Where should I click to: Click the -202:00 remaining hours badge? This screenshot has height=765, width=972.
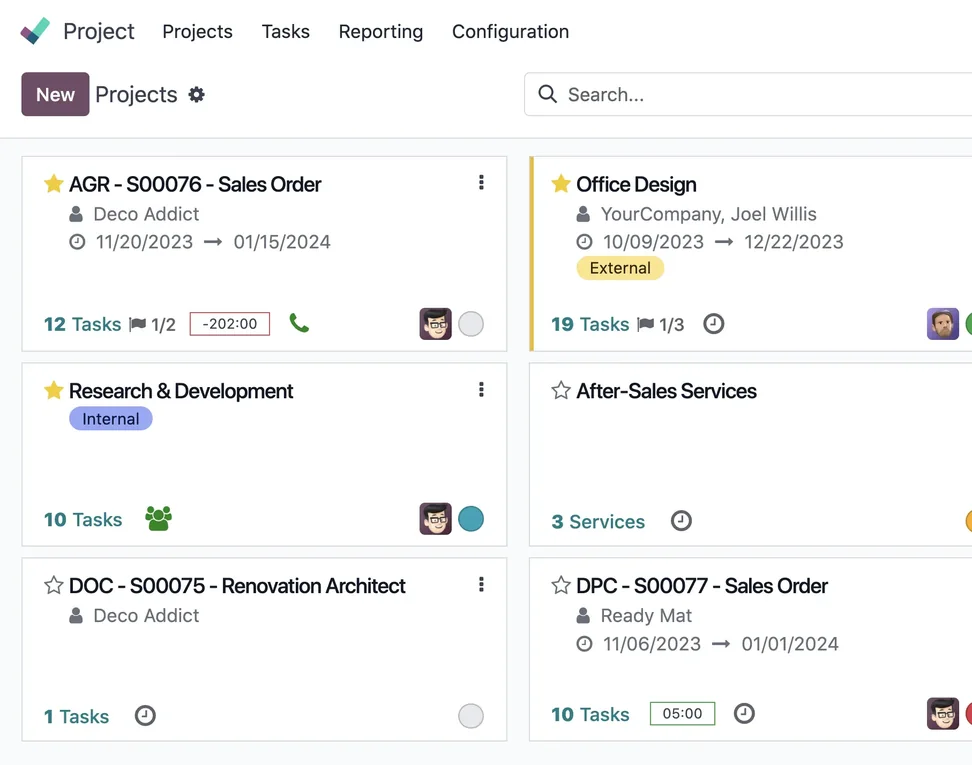click(229, 324)
